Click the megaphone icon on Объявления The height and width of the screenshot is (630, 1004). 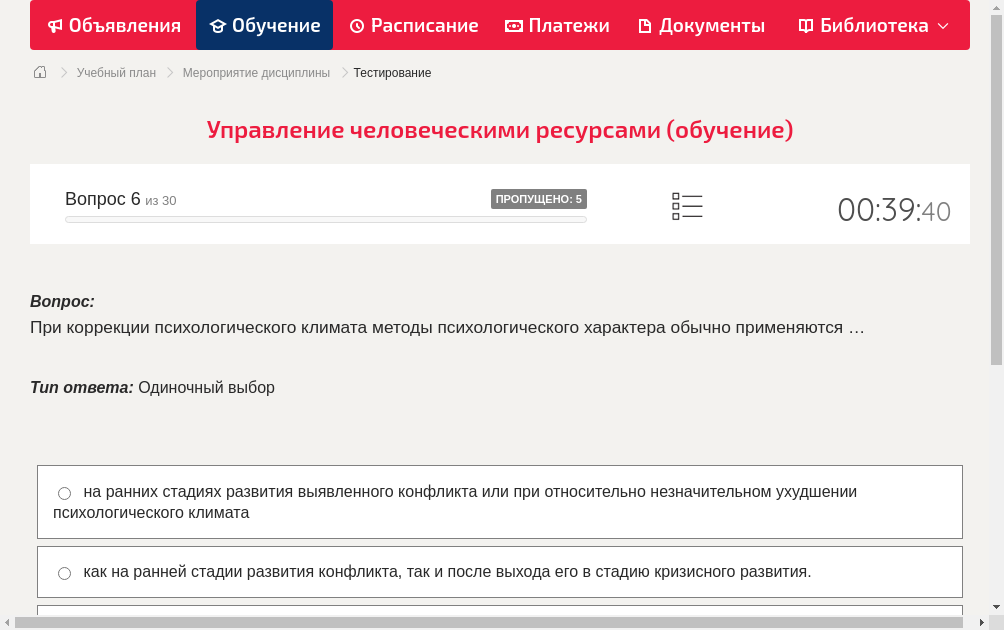tap(53, 25)
